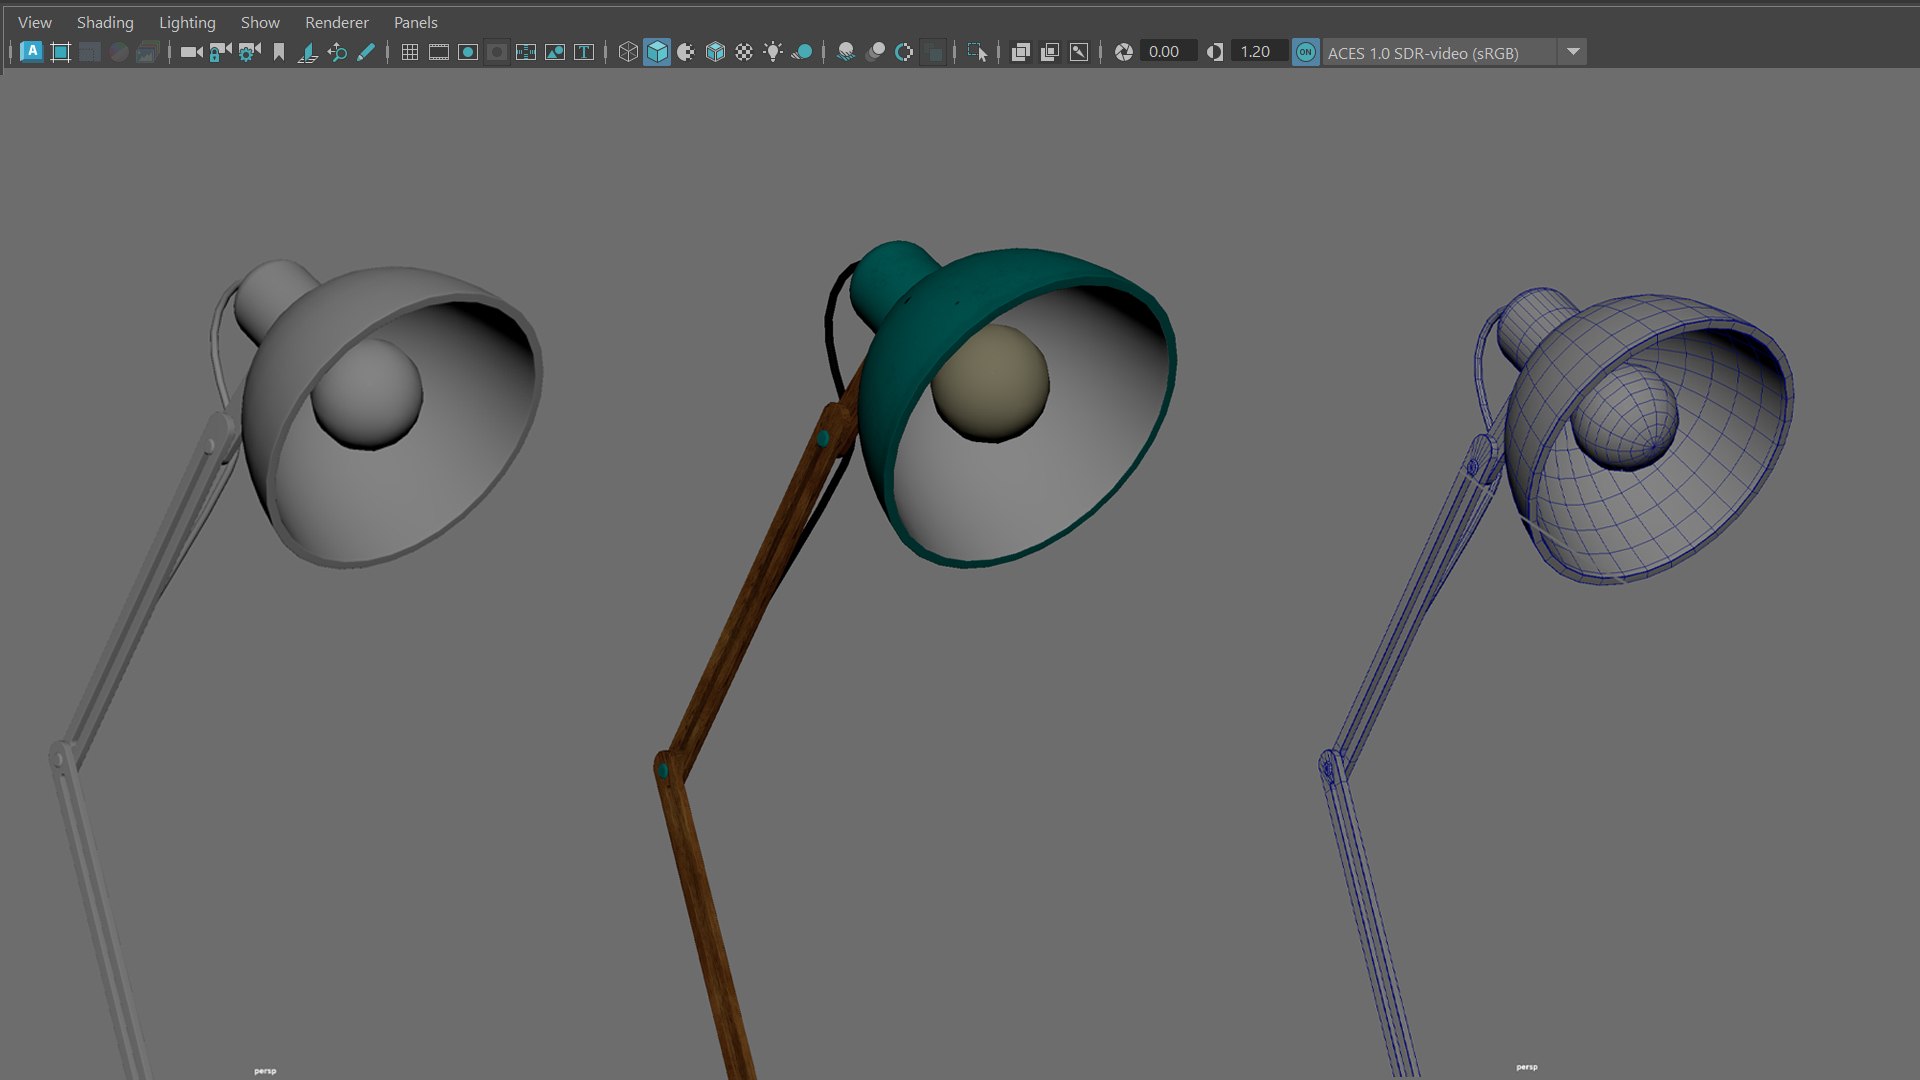Viewport: 1920px width, 1080px height.
Task: Toggle the Resolution Gate icon
Action: coord(468,52)
